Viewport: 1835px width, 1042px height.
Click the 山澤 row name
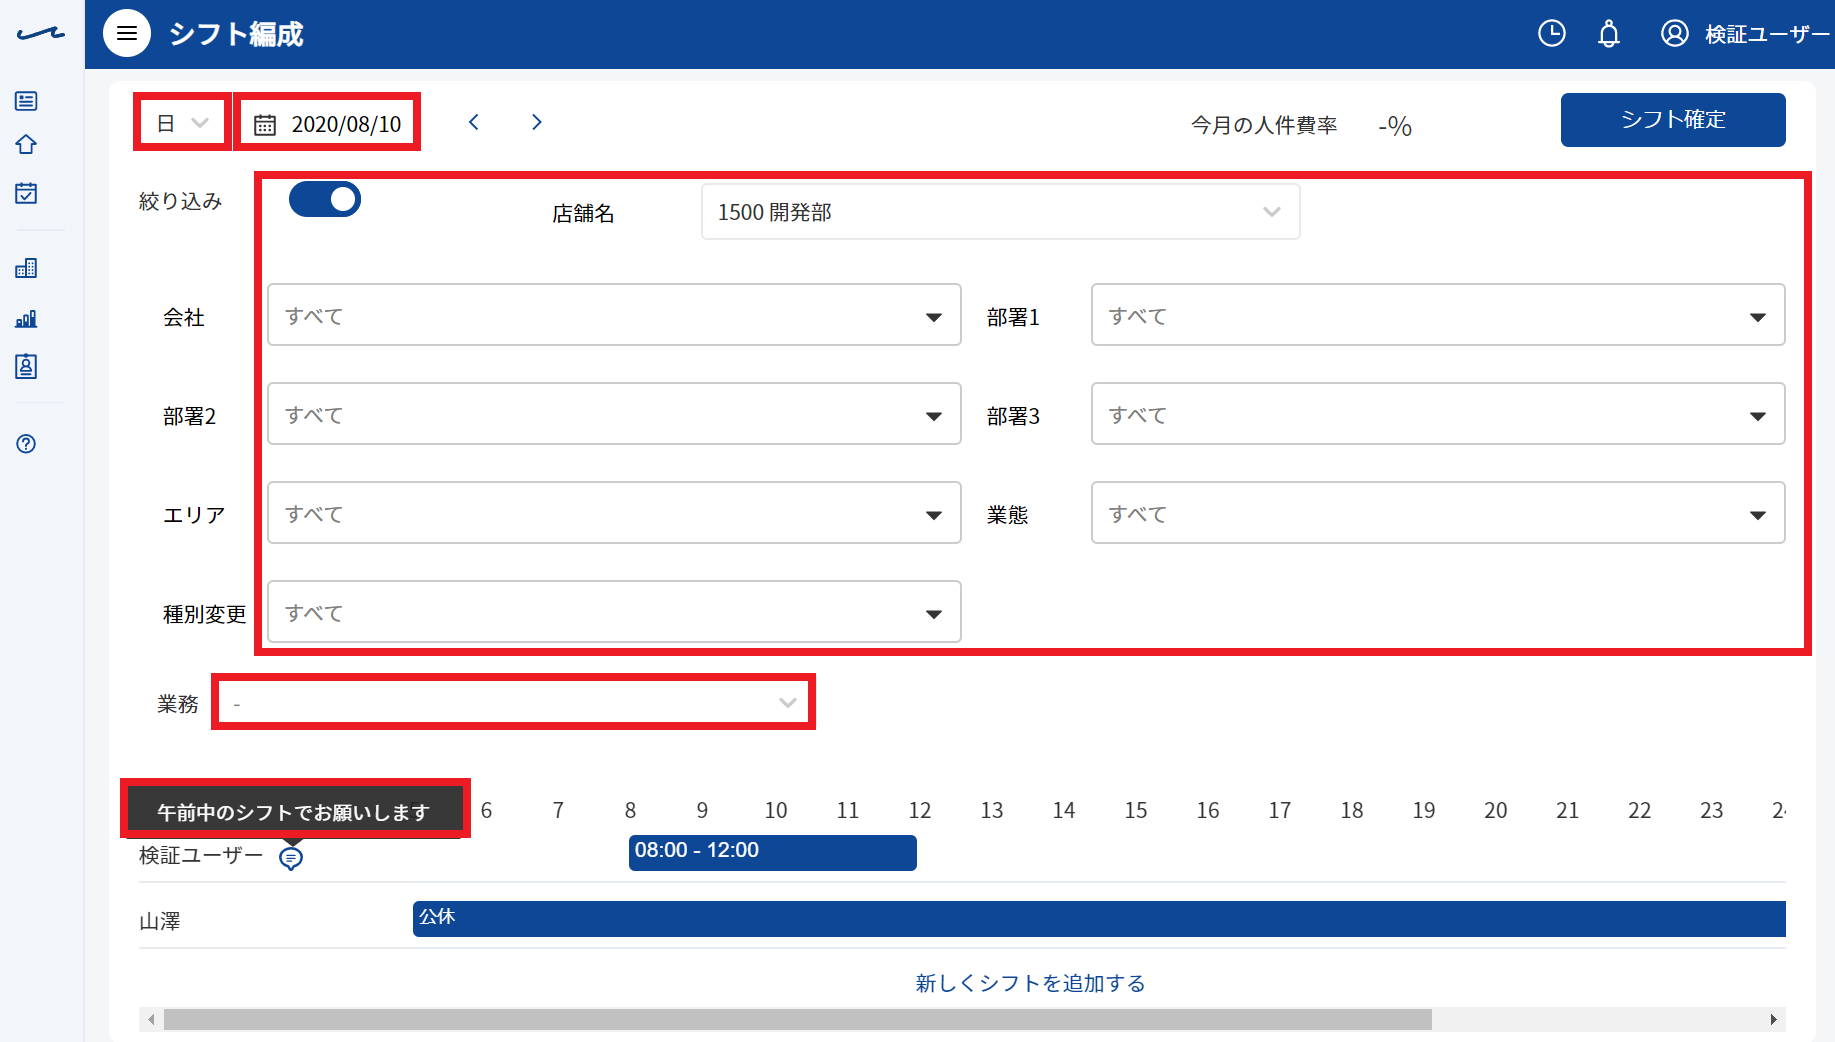160,921
